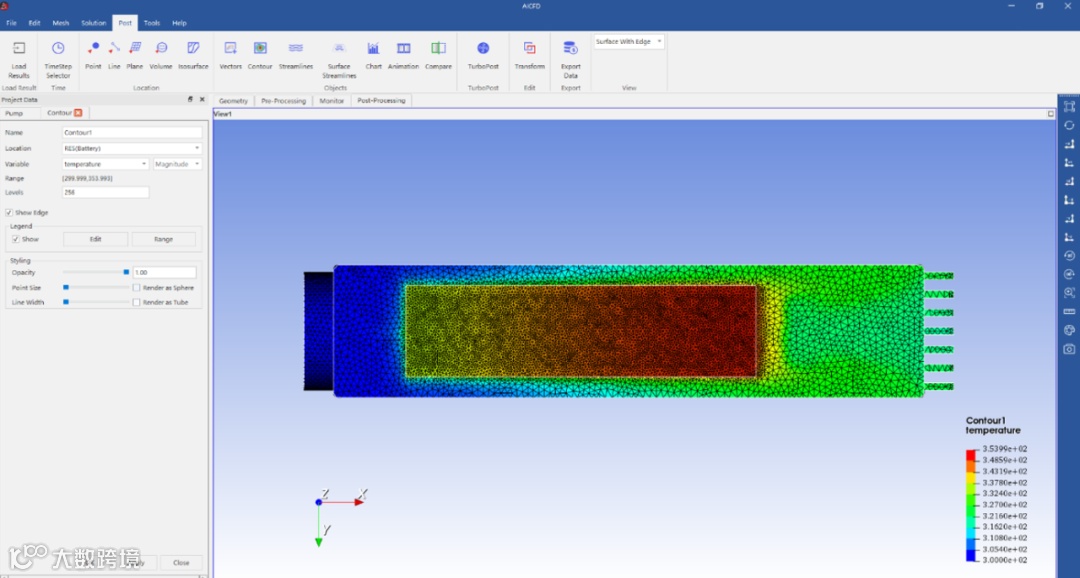Select the Post ribbon tab
Viewport: 1080px width, 578px height.
click(x=125, y=23)
